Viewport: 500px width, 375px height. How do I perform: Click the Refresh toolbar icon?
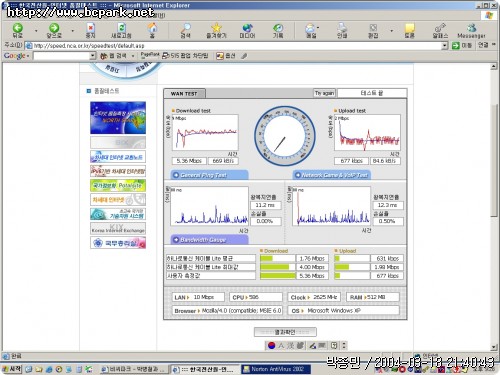121,30
